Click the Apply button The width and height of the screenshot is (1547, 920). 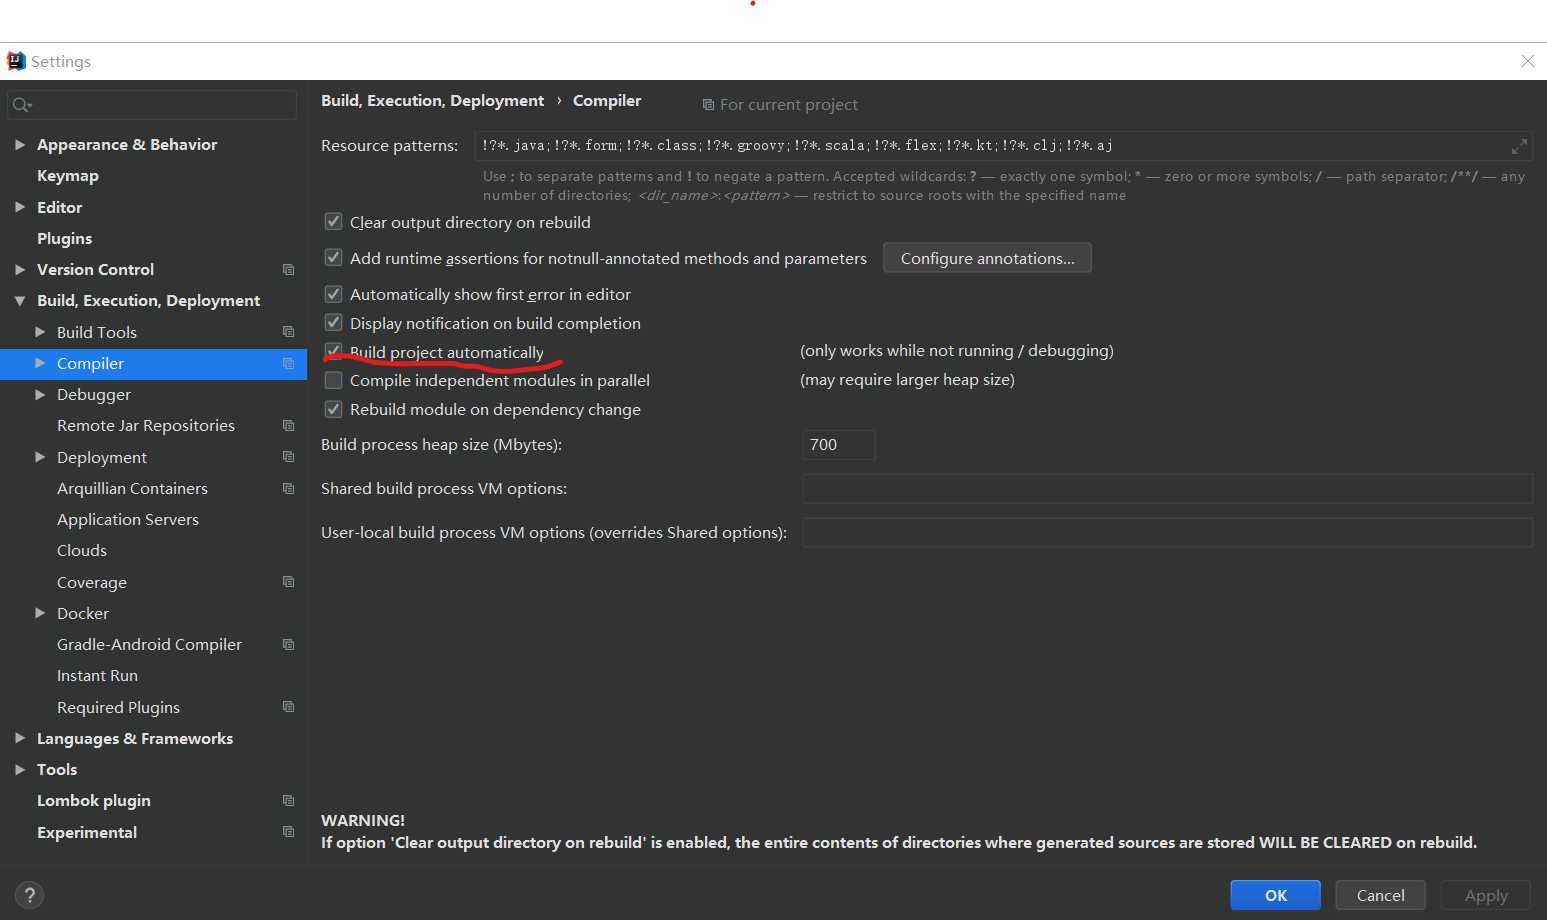pyautogui.click(x=1486, y=895)
